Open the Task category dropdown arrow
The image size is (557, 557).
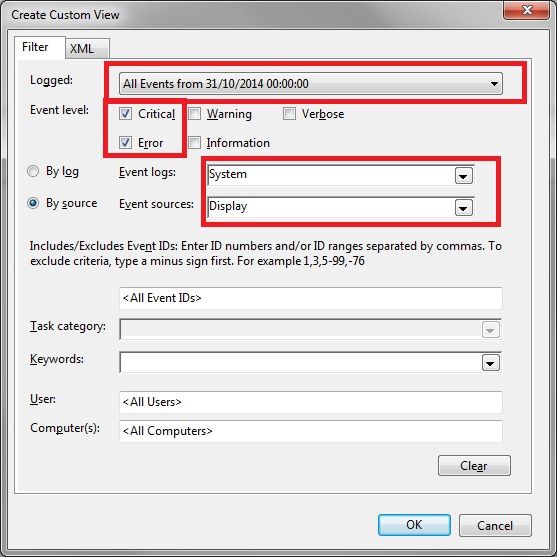click(491, 330)
